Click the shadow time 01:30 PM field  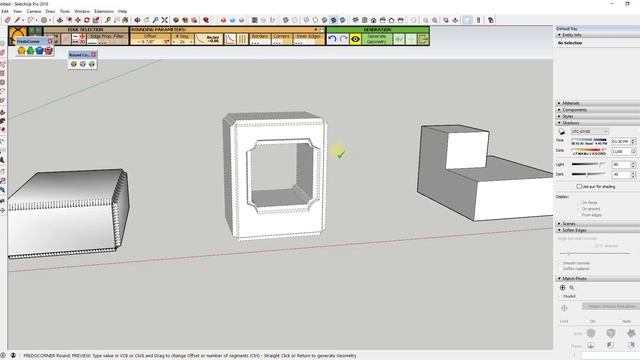(620, 142)
